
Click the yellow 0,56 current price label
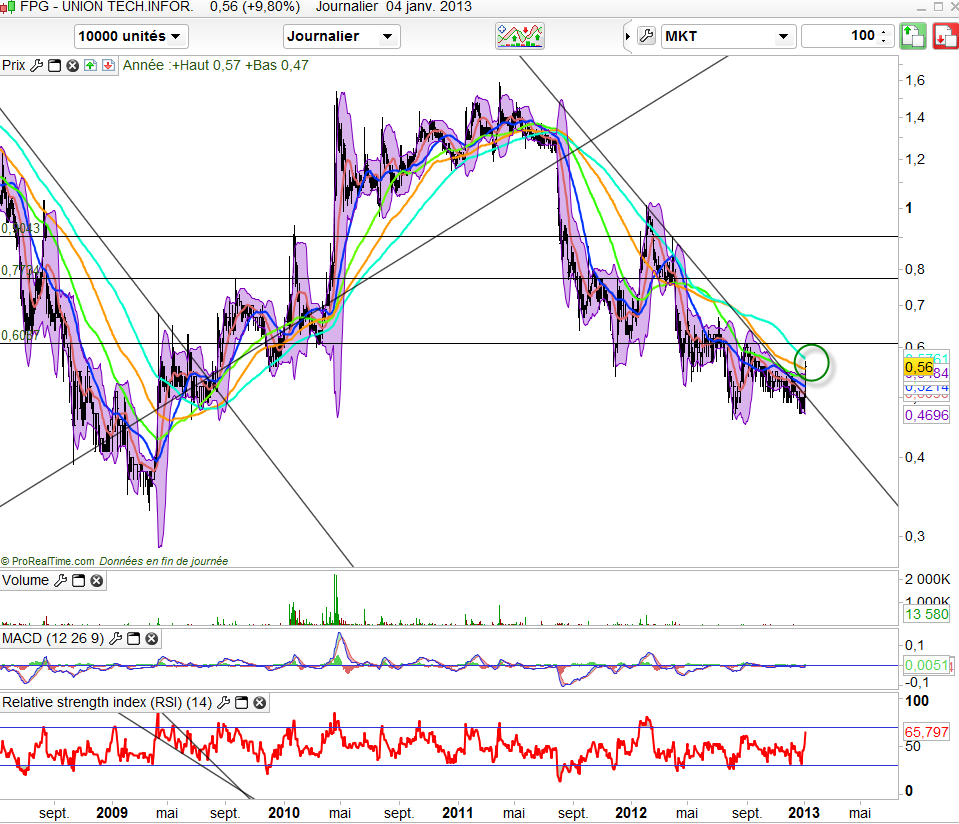[918, 367]
